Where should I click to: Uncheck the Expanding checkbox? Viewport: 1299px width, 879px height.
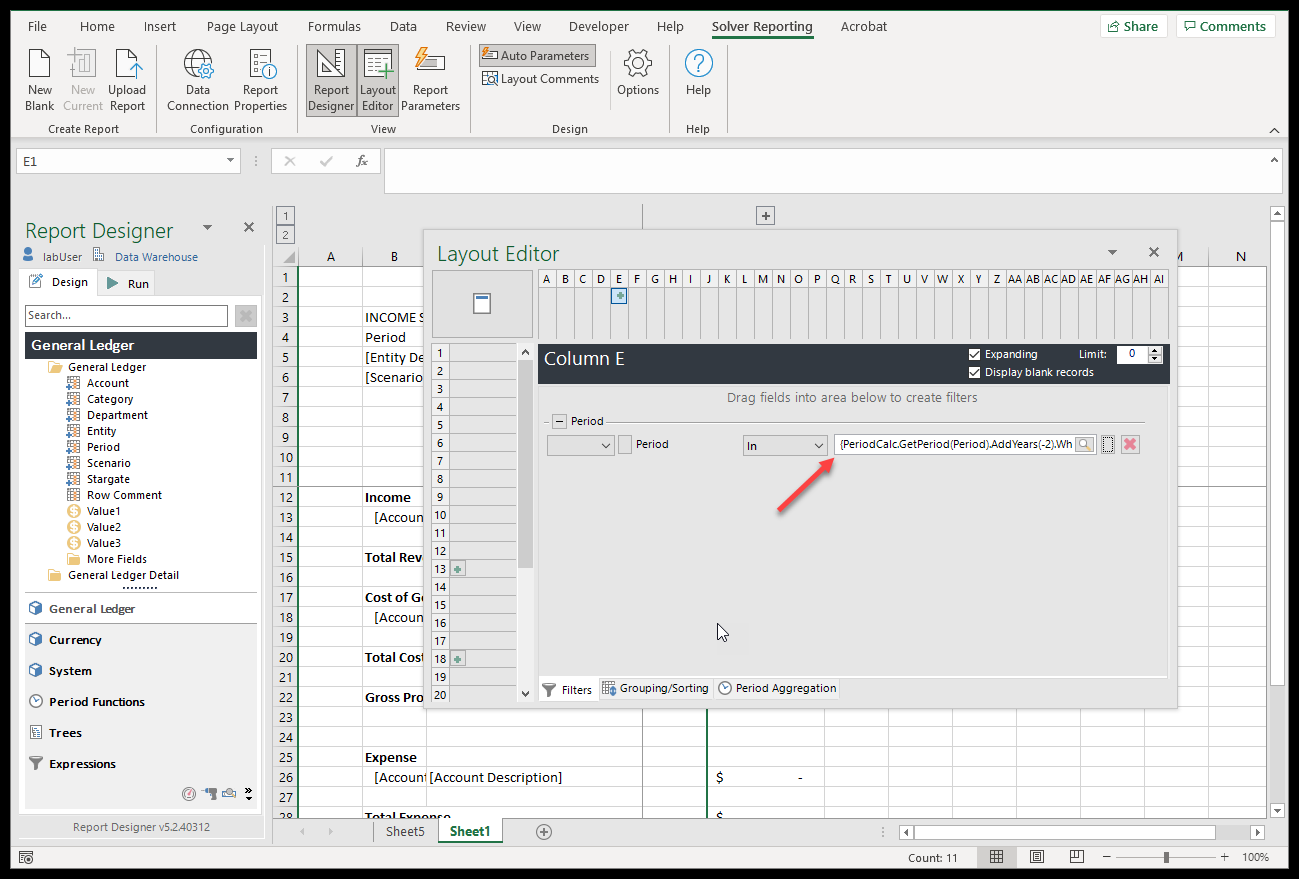click(975, 354)
